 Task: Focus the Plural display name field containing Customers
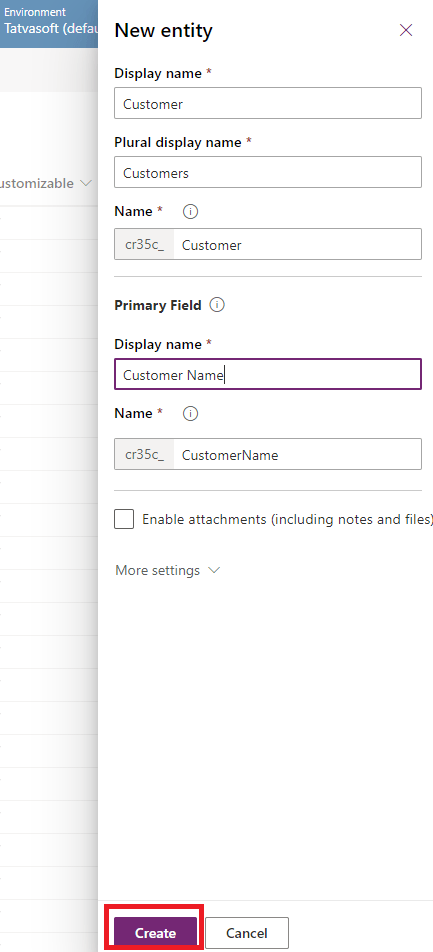pos(268,172)
